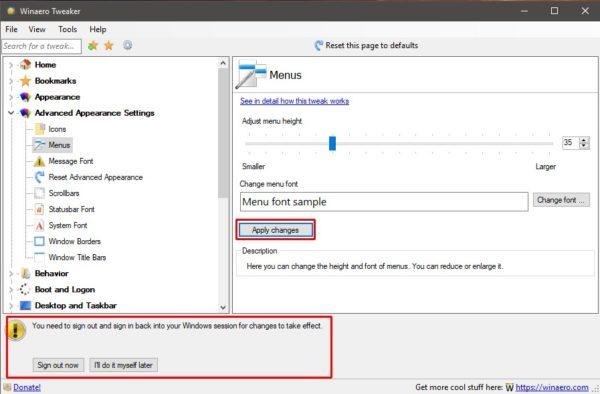600x394 pixels.
Task: Click the Window Title Bars icon
Action: pos(39,257)
